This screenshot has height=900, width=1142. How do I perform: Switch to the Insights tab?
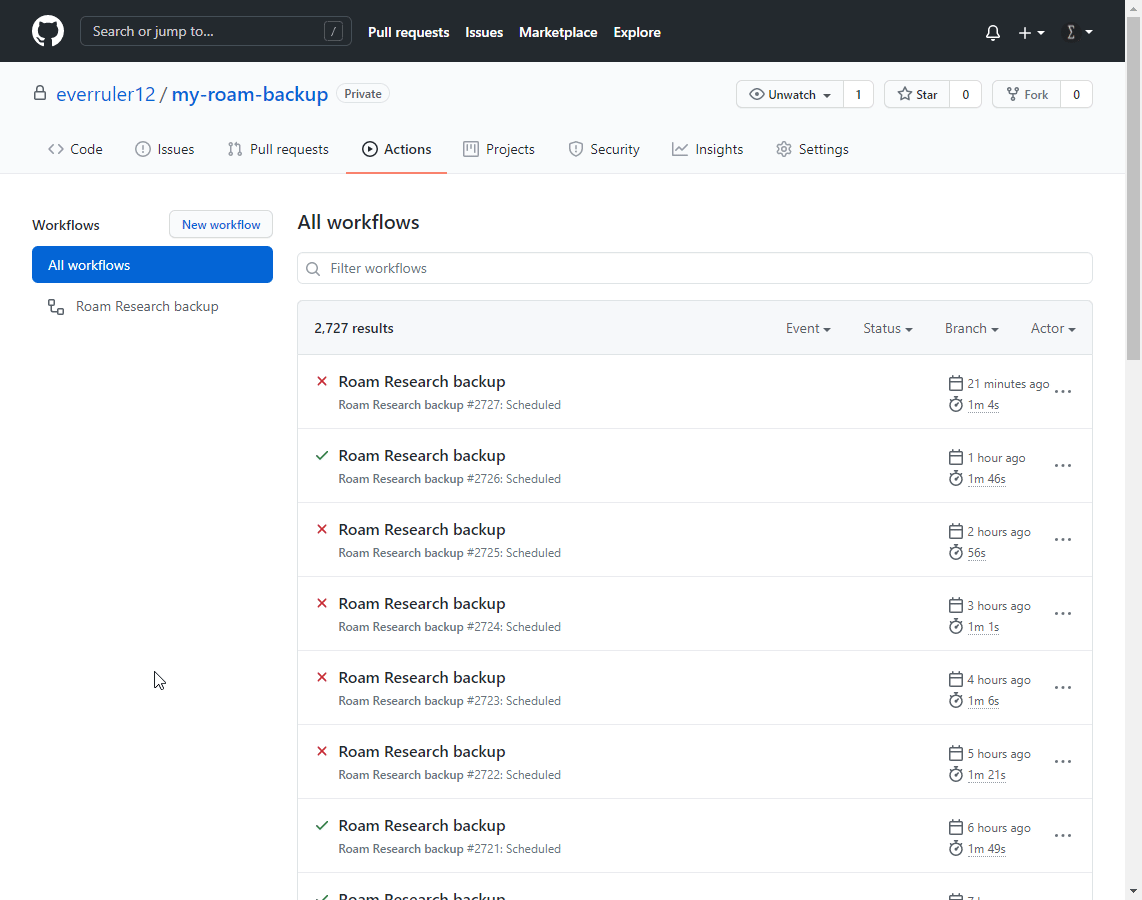pyautogui.click(x=708, y=149)
